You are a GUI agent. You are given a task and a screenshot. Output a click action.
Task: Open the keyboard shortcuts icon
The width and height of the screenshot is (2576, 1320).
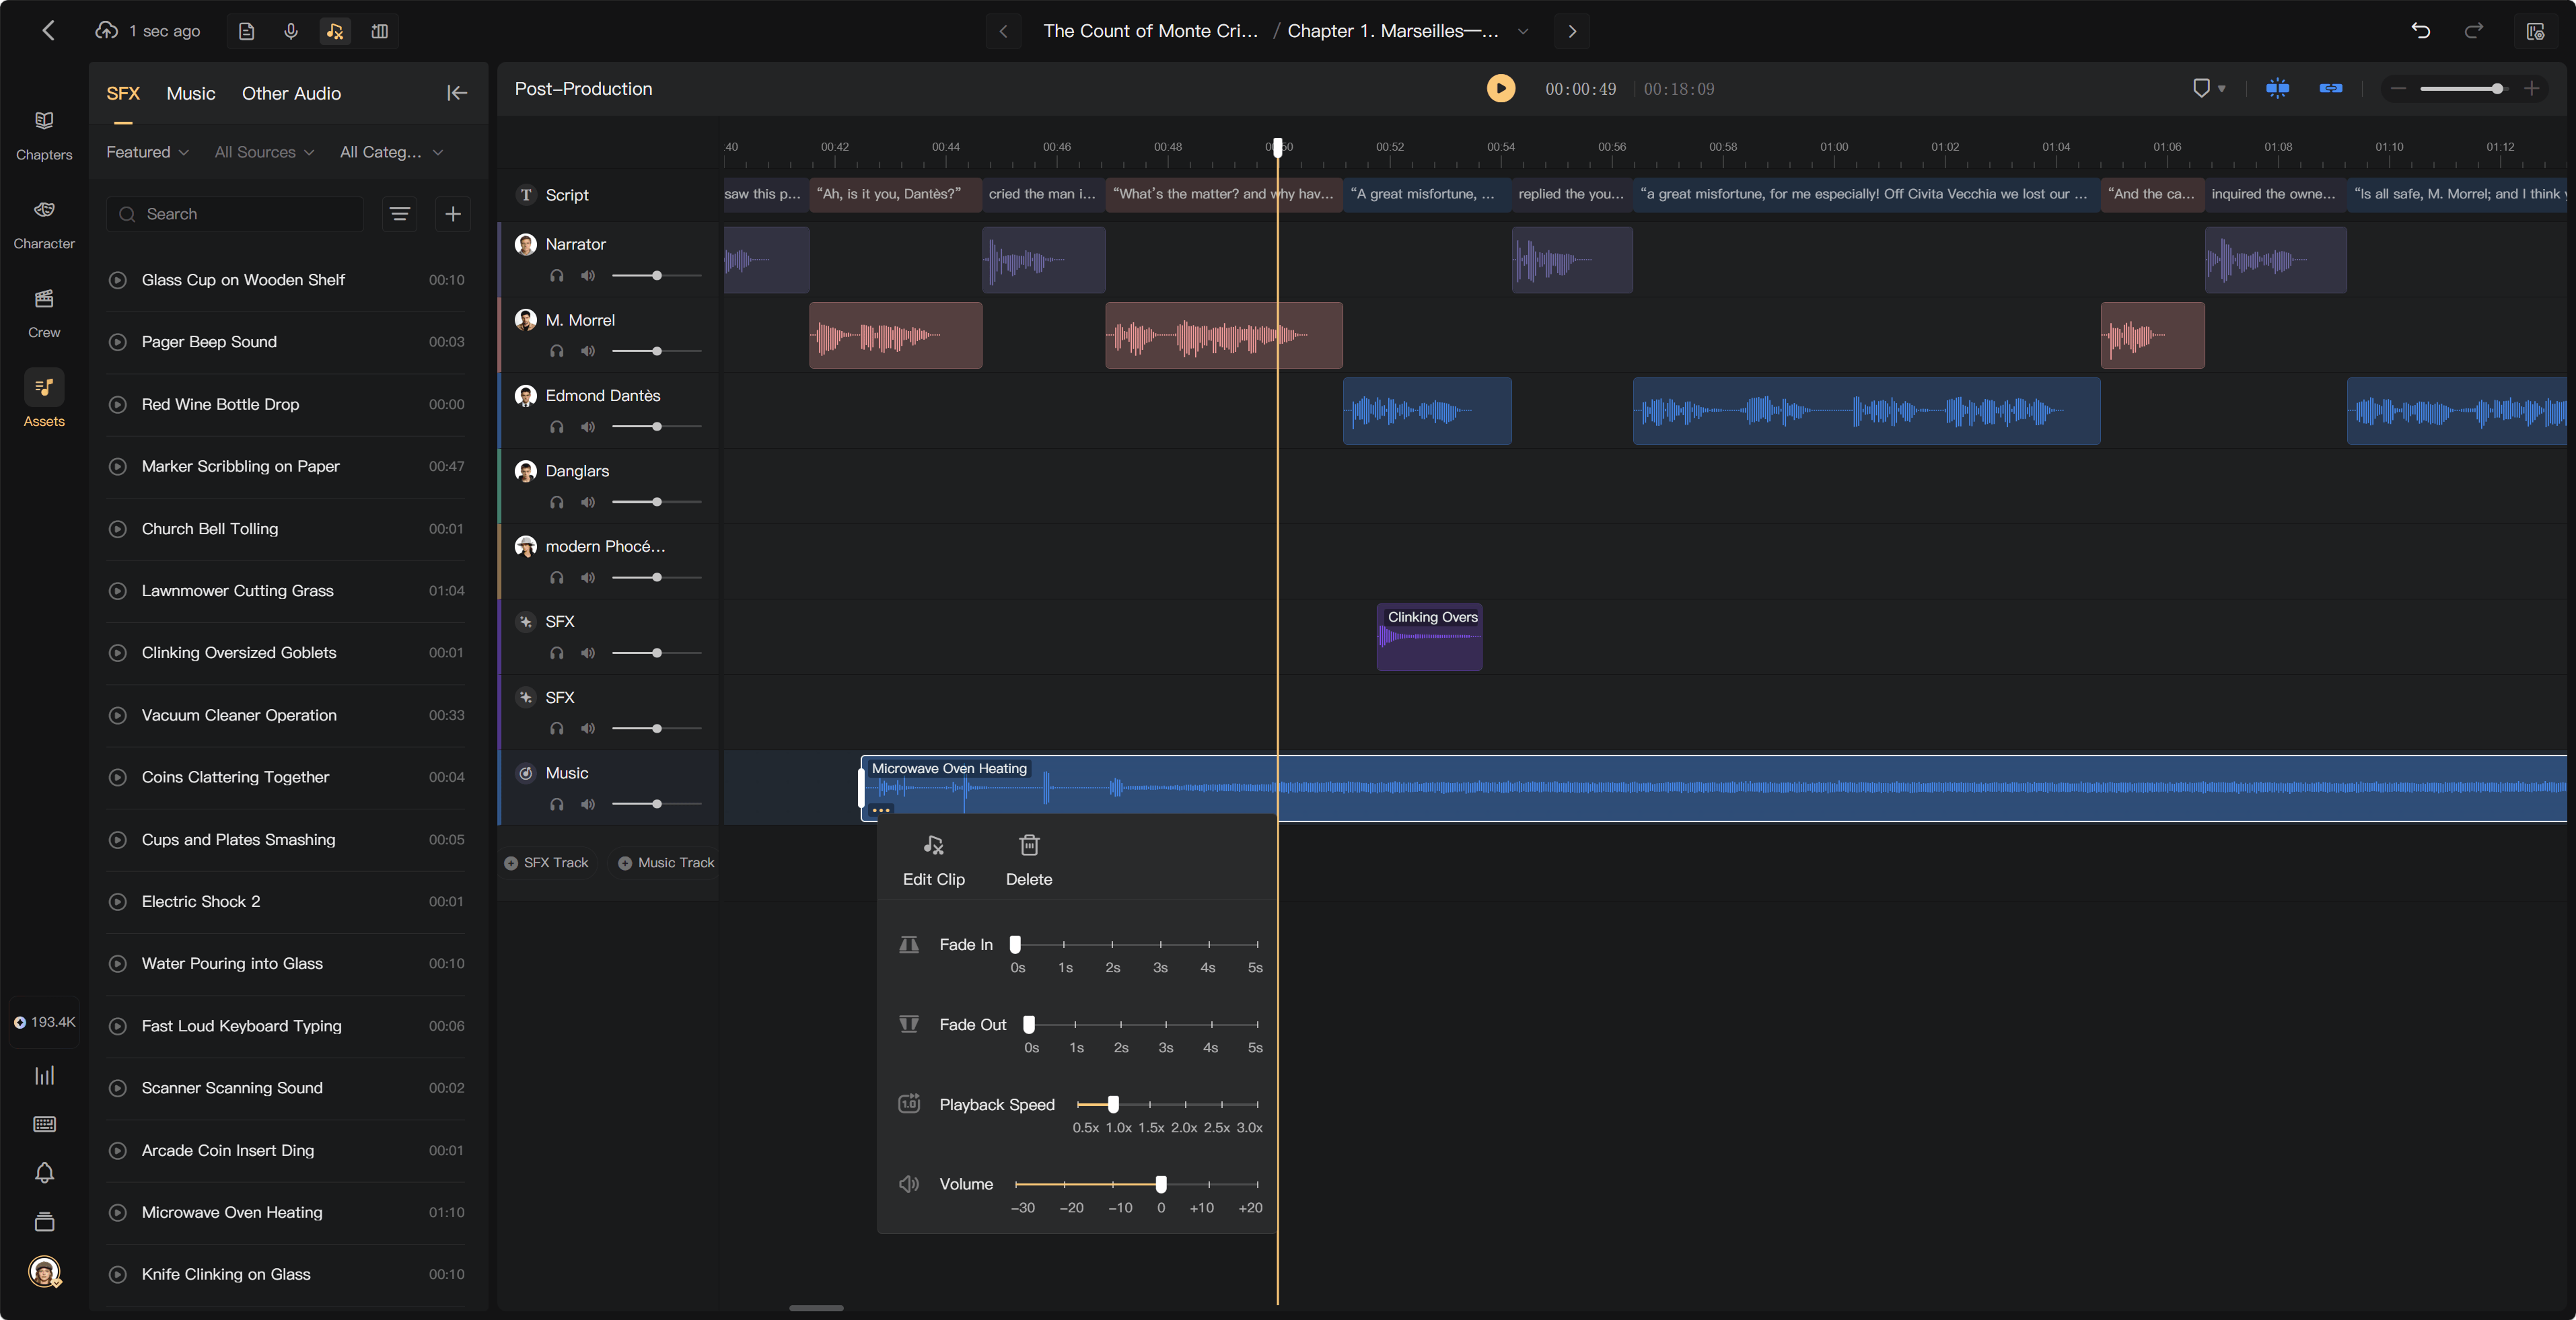pyautogui.click(x=44, y=1124)
